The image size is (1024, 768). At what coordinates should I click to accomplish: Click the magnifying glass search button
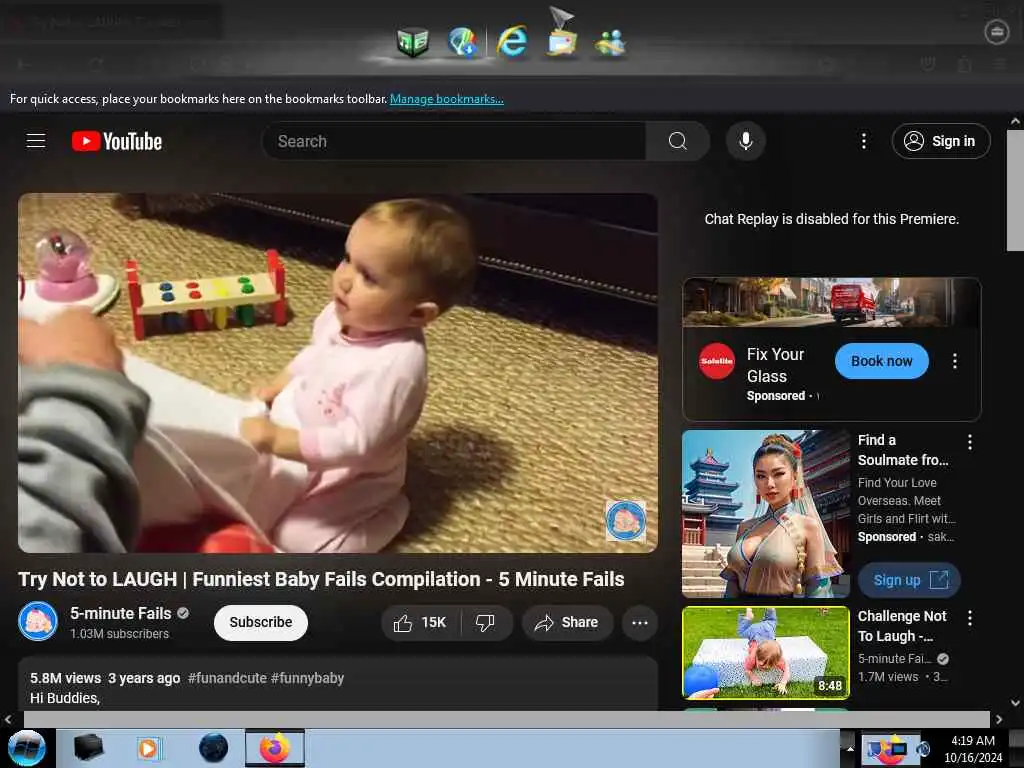coord(677,141)
